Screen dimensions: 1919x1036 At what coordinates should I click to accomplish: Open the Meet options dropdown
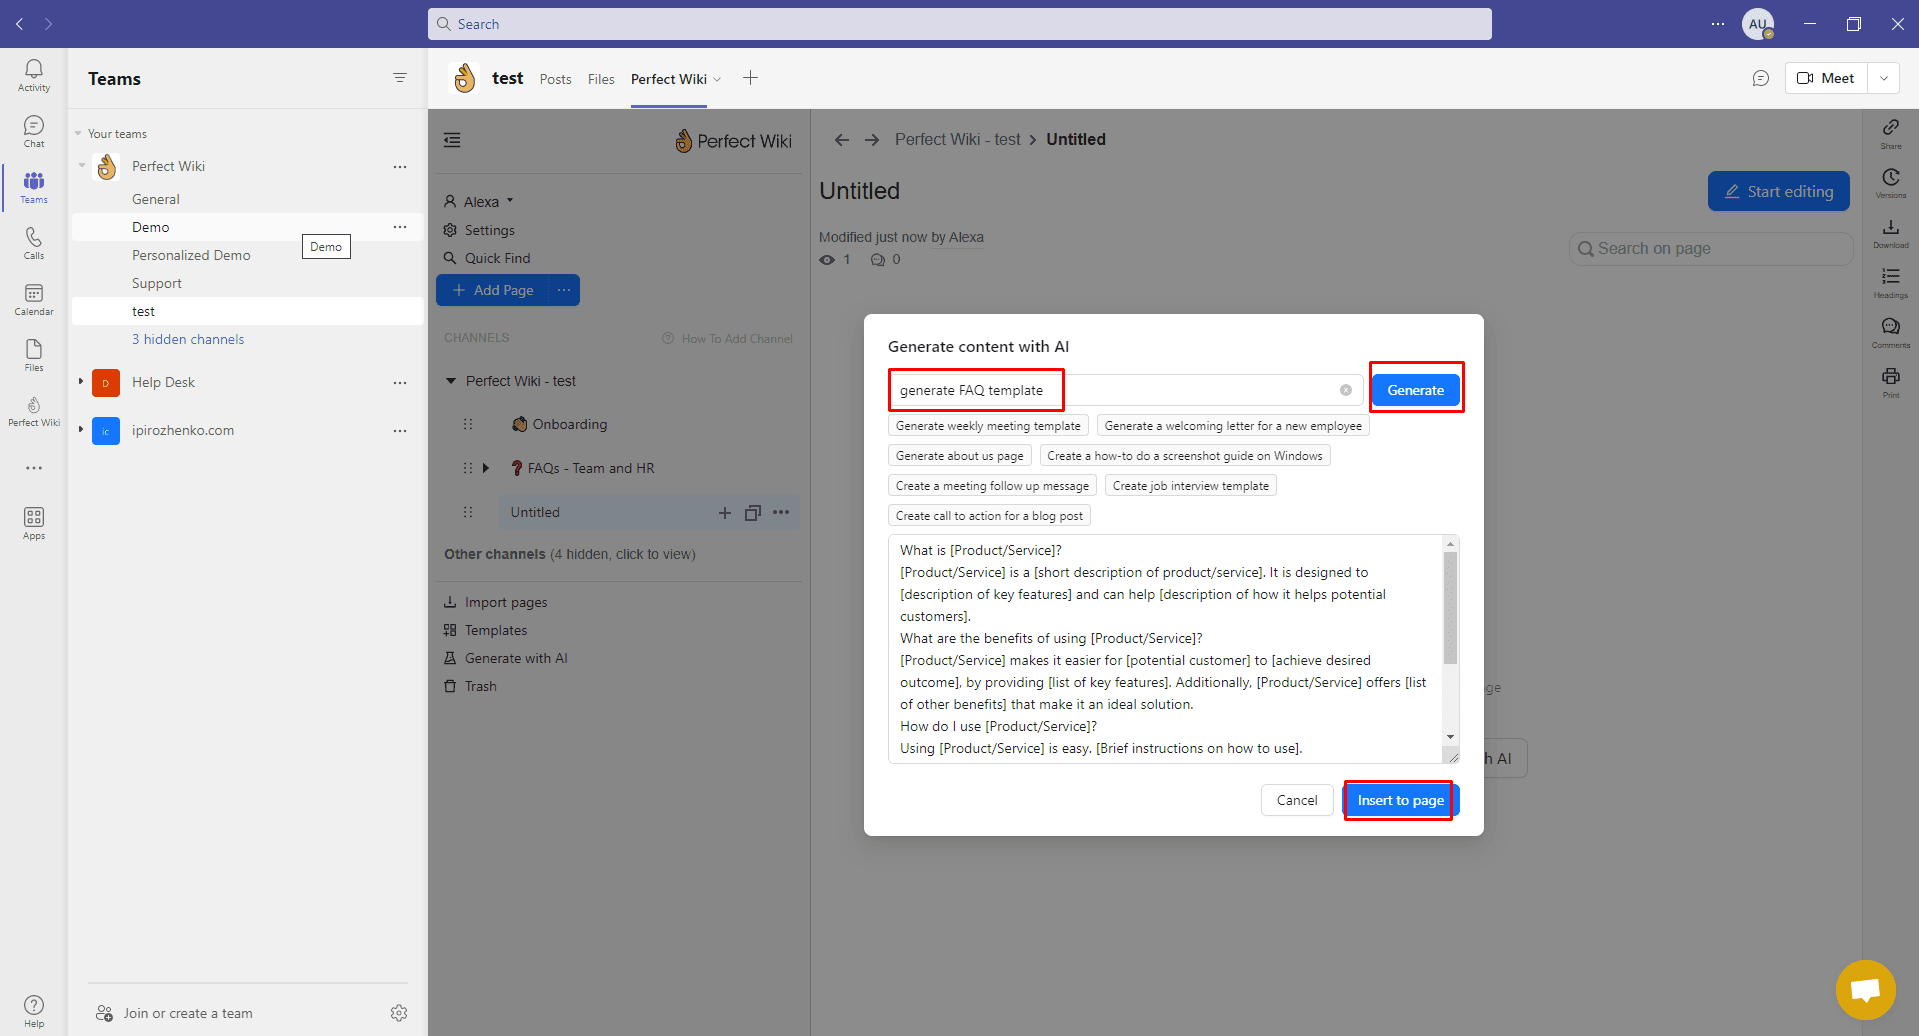pyautogui.click(x=1884, y=78)
